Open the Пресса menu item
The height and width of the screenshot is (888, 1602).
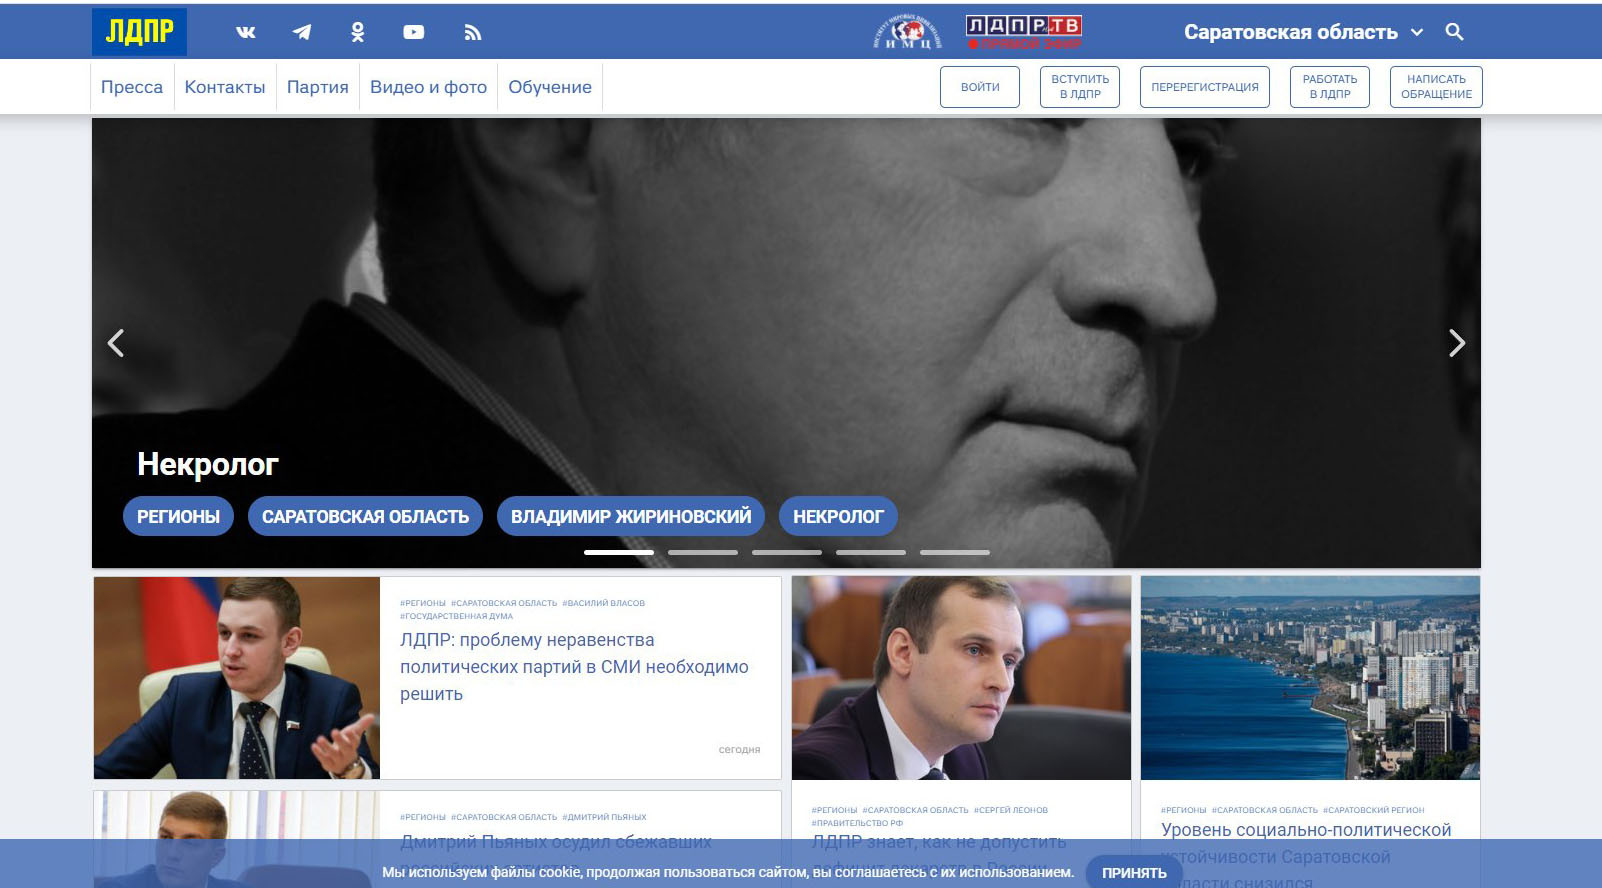coord(132,87)
